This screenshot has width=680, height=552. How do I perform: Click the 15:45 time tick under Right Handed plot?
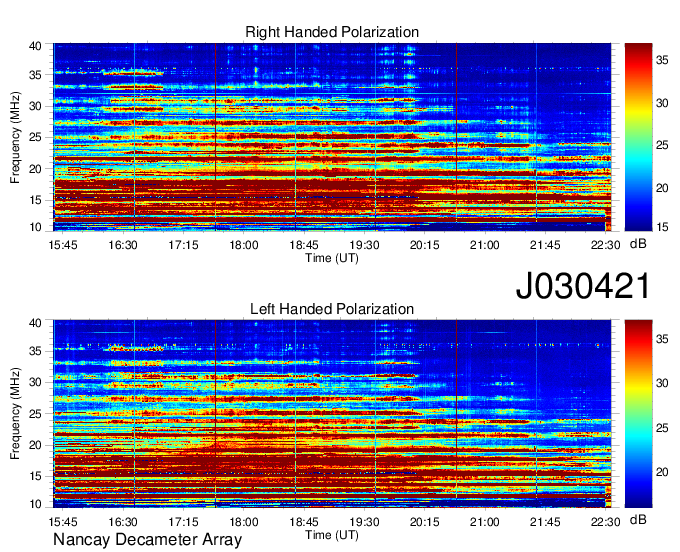tap(63, 245)
